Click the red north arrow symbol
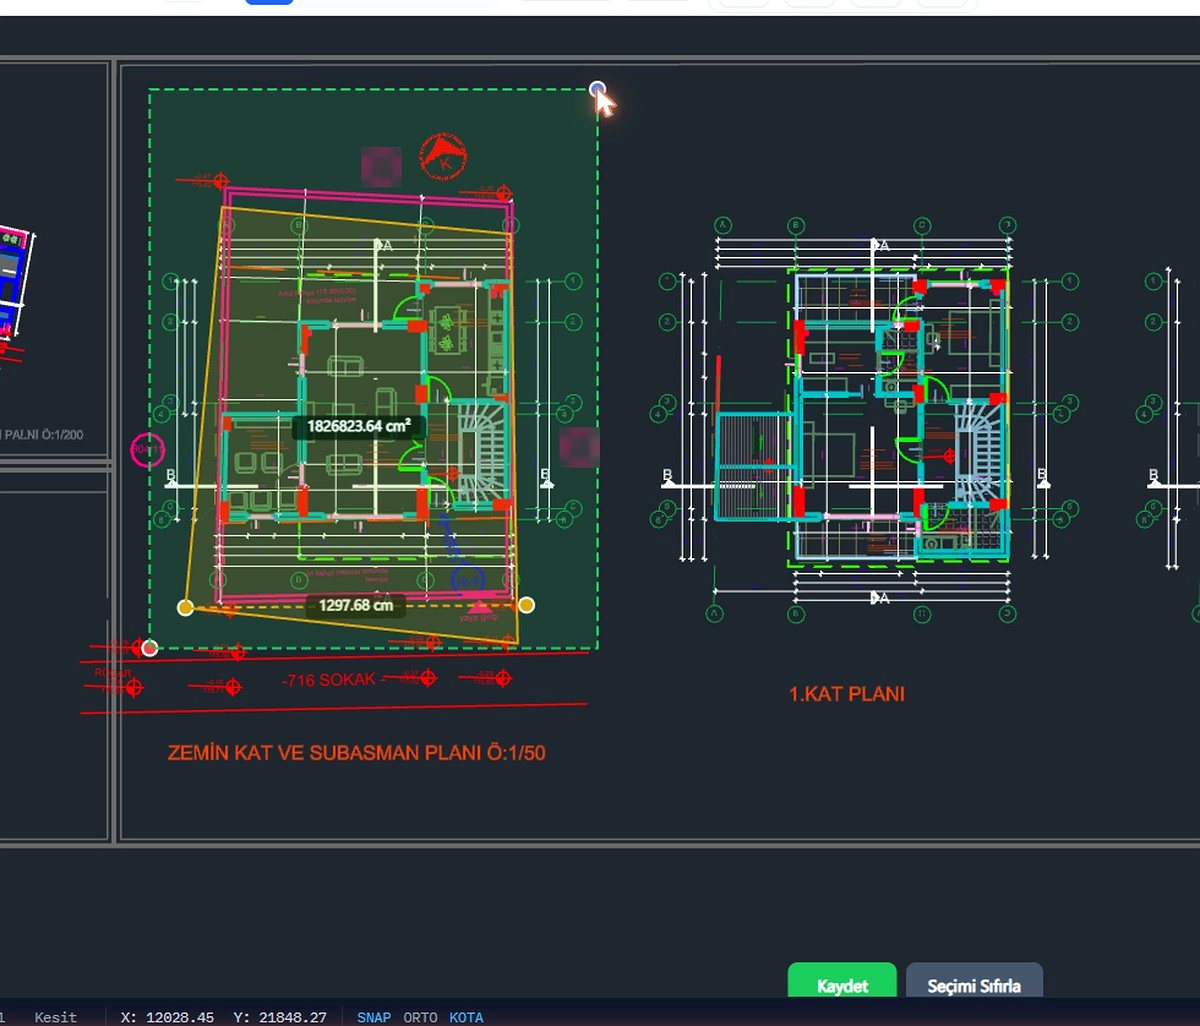The image size is (1200, 1026). tap(442, 155)
